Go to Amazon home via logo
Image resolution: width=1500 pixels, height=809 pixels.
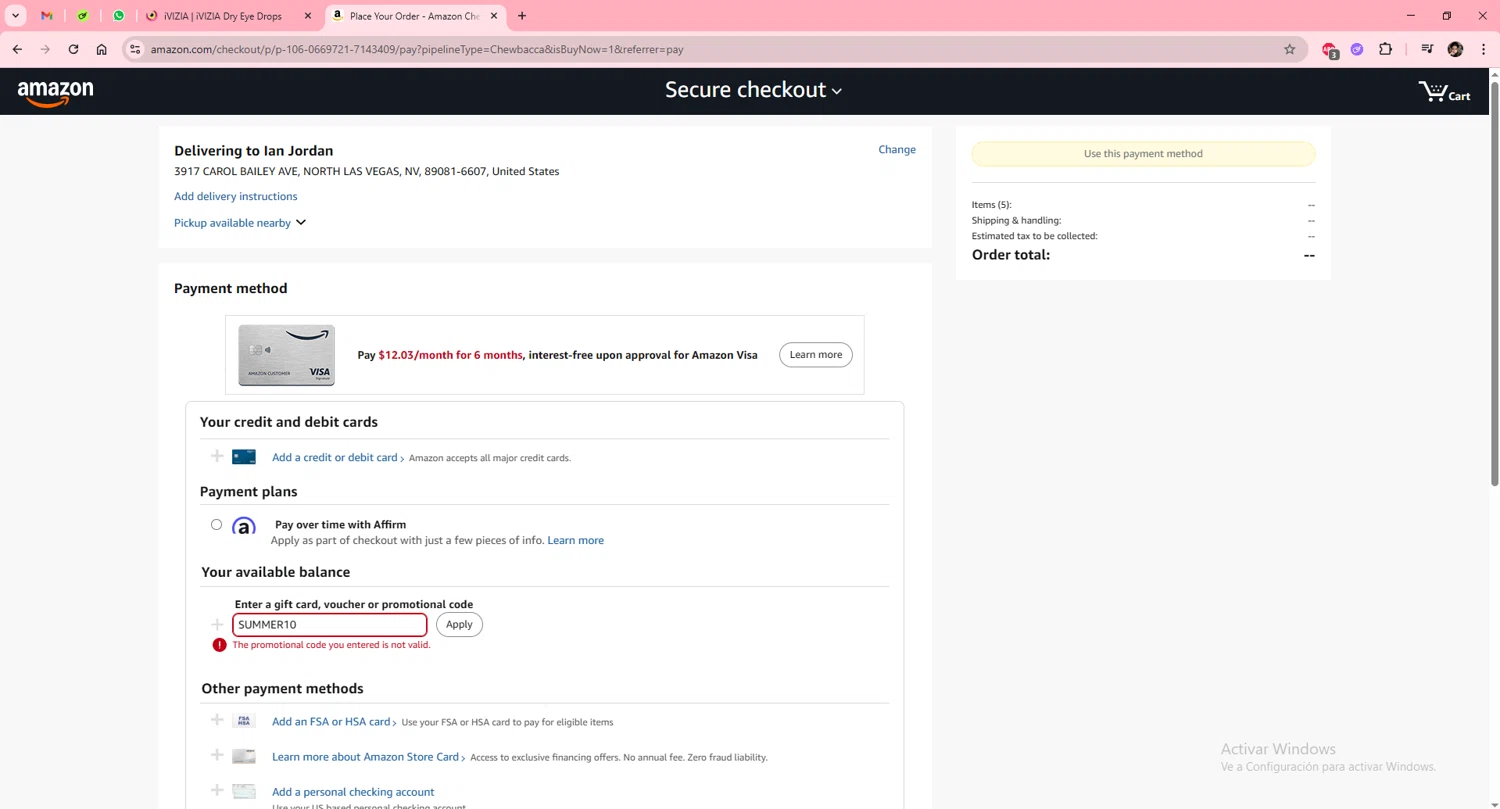click(56, 93)
